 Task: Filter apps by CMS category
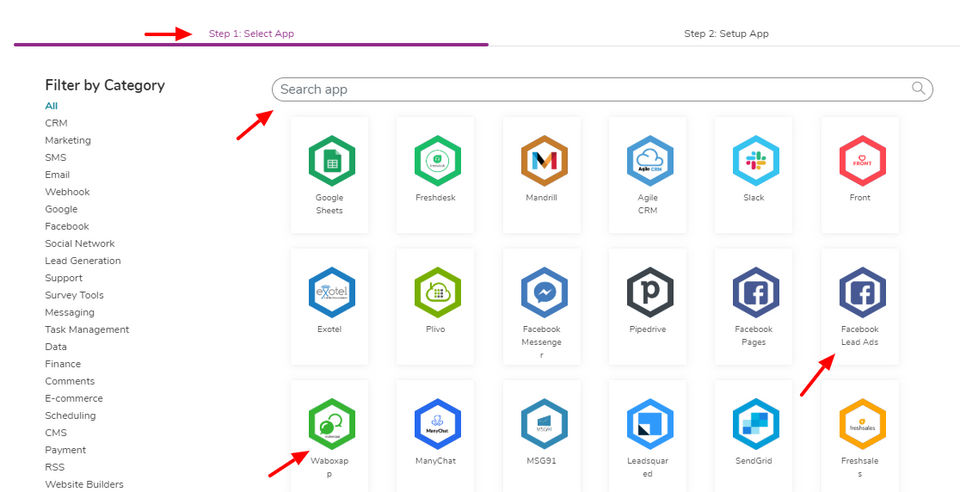point(56,433)
